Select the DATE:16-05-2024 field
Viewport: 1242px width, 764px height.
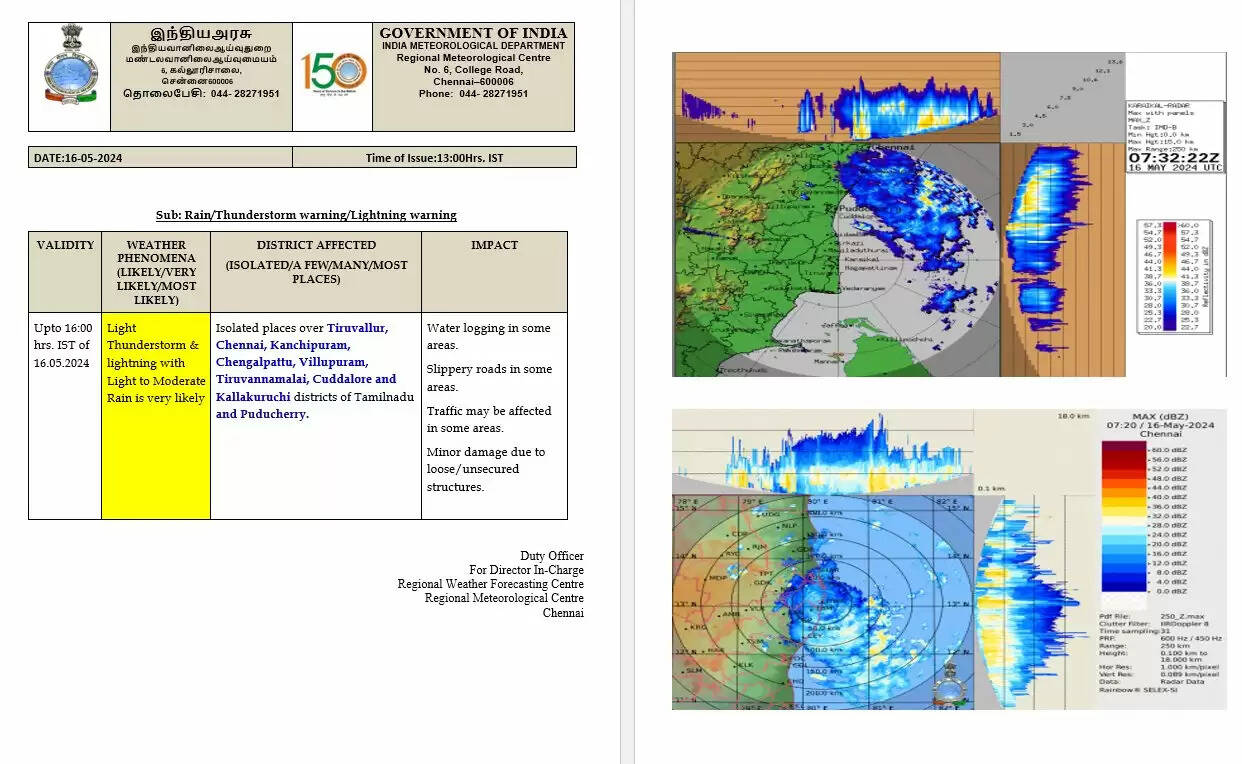(79, 158)
